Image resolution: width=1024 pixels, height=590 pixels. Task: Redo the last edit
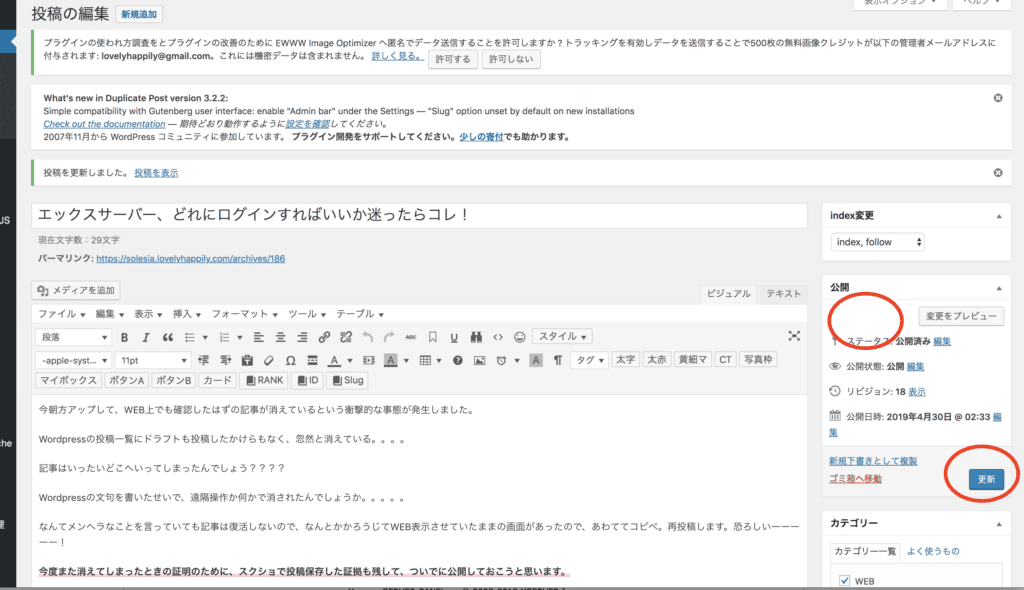(389, 337)
